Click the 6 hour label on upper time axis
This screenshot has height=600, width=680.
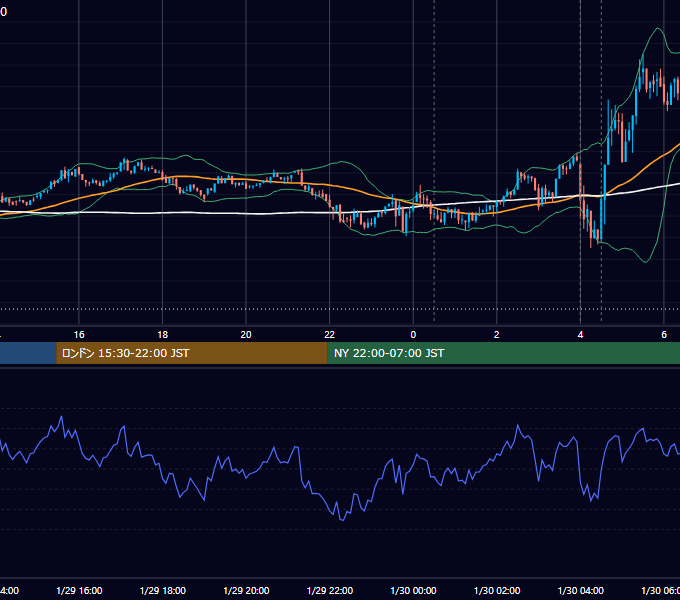coord(664,335)
